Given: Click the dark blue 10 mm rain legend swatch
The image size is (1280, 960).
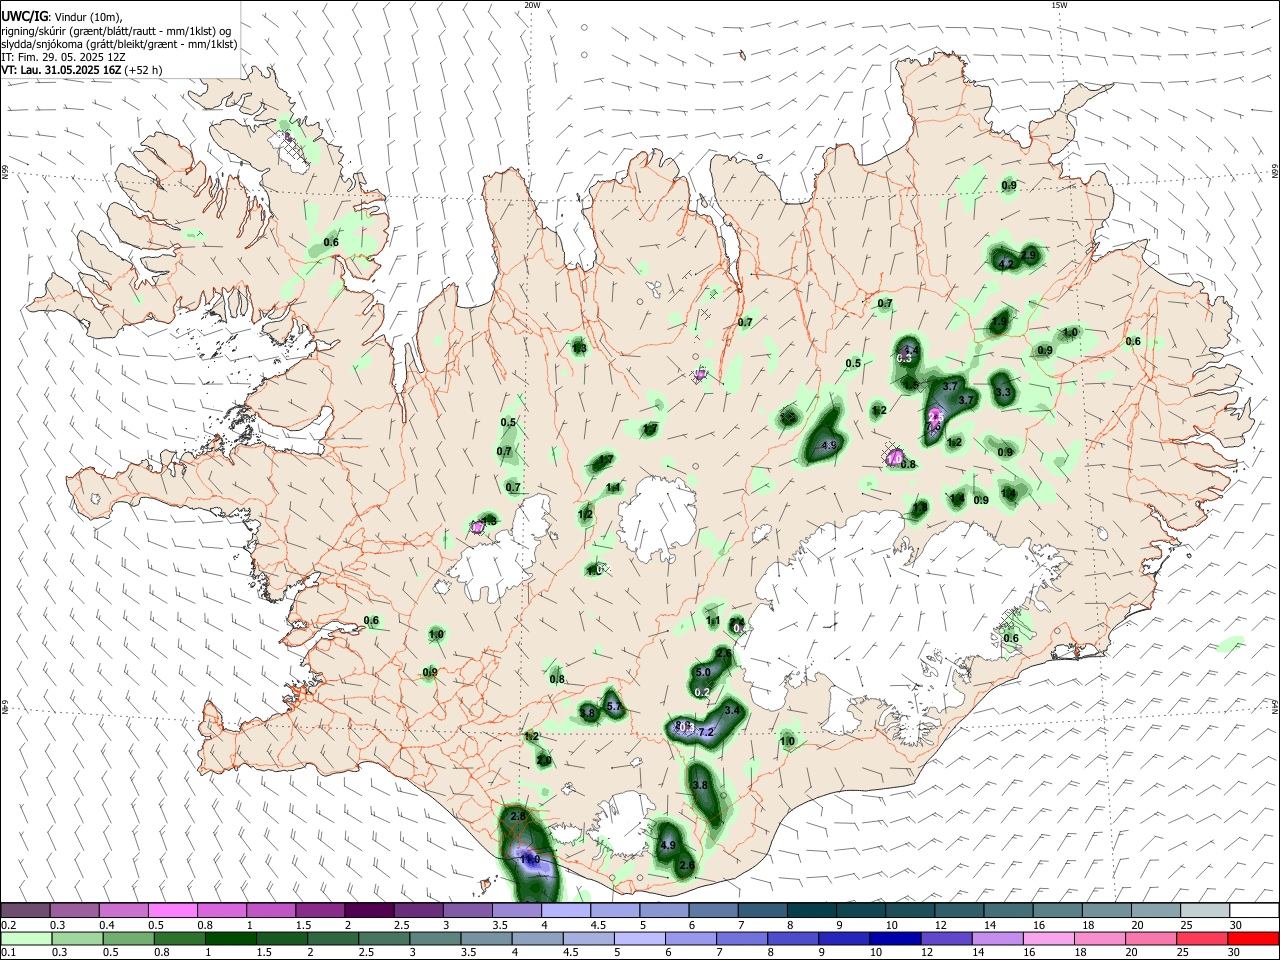Looking at the screenshot, I should tap(893, 938).
